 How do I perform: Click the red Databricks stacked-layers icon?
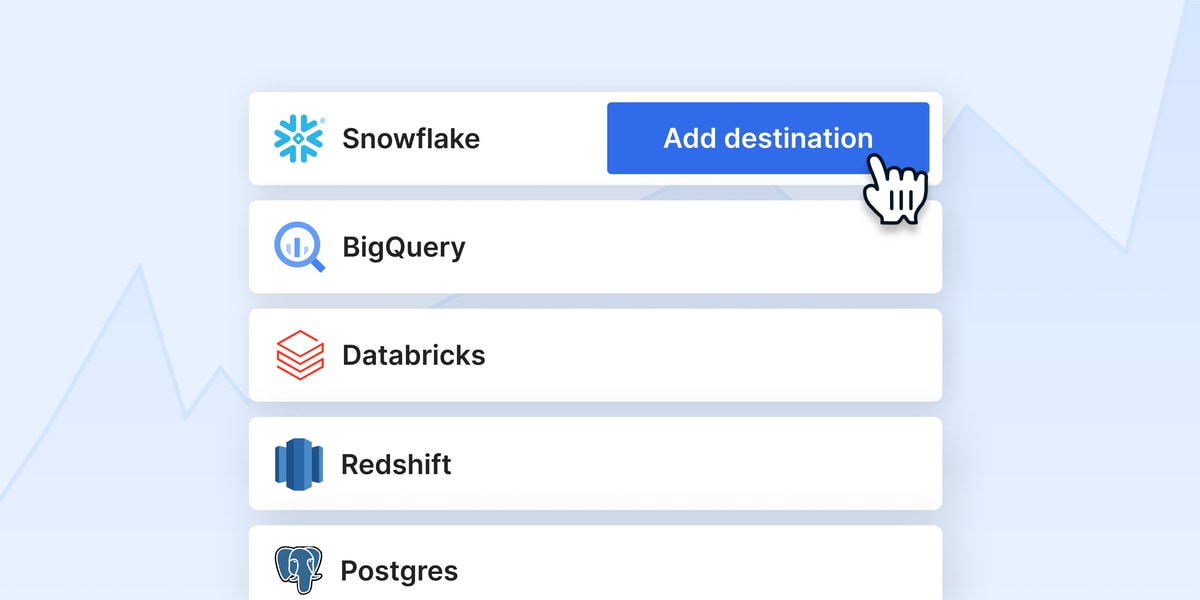pyautogui.click(x=299, y=355)
